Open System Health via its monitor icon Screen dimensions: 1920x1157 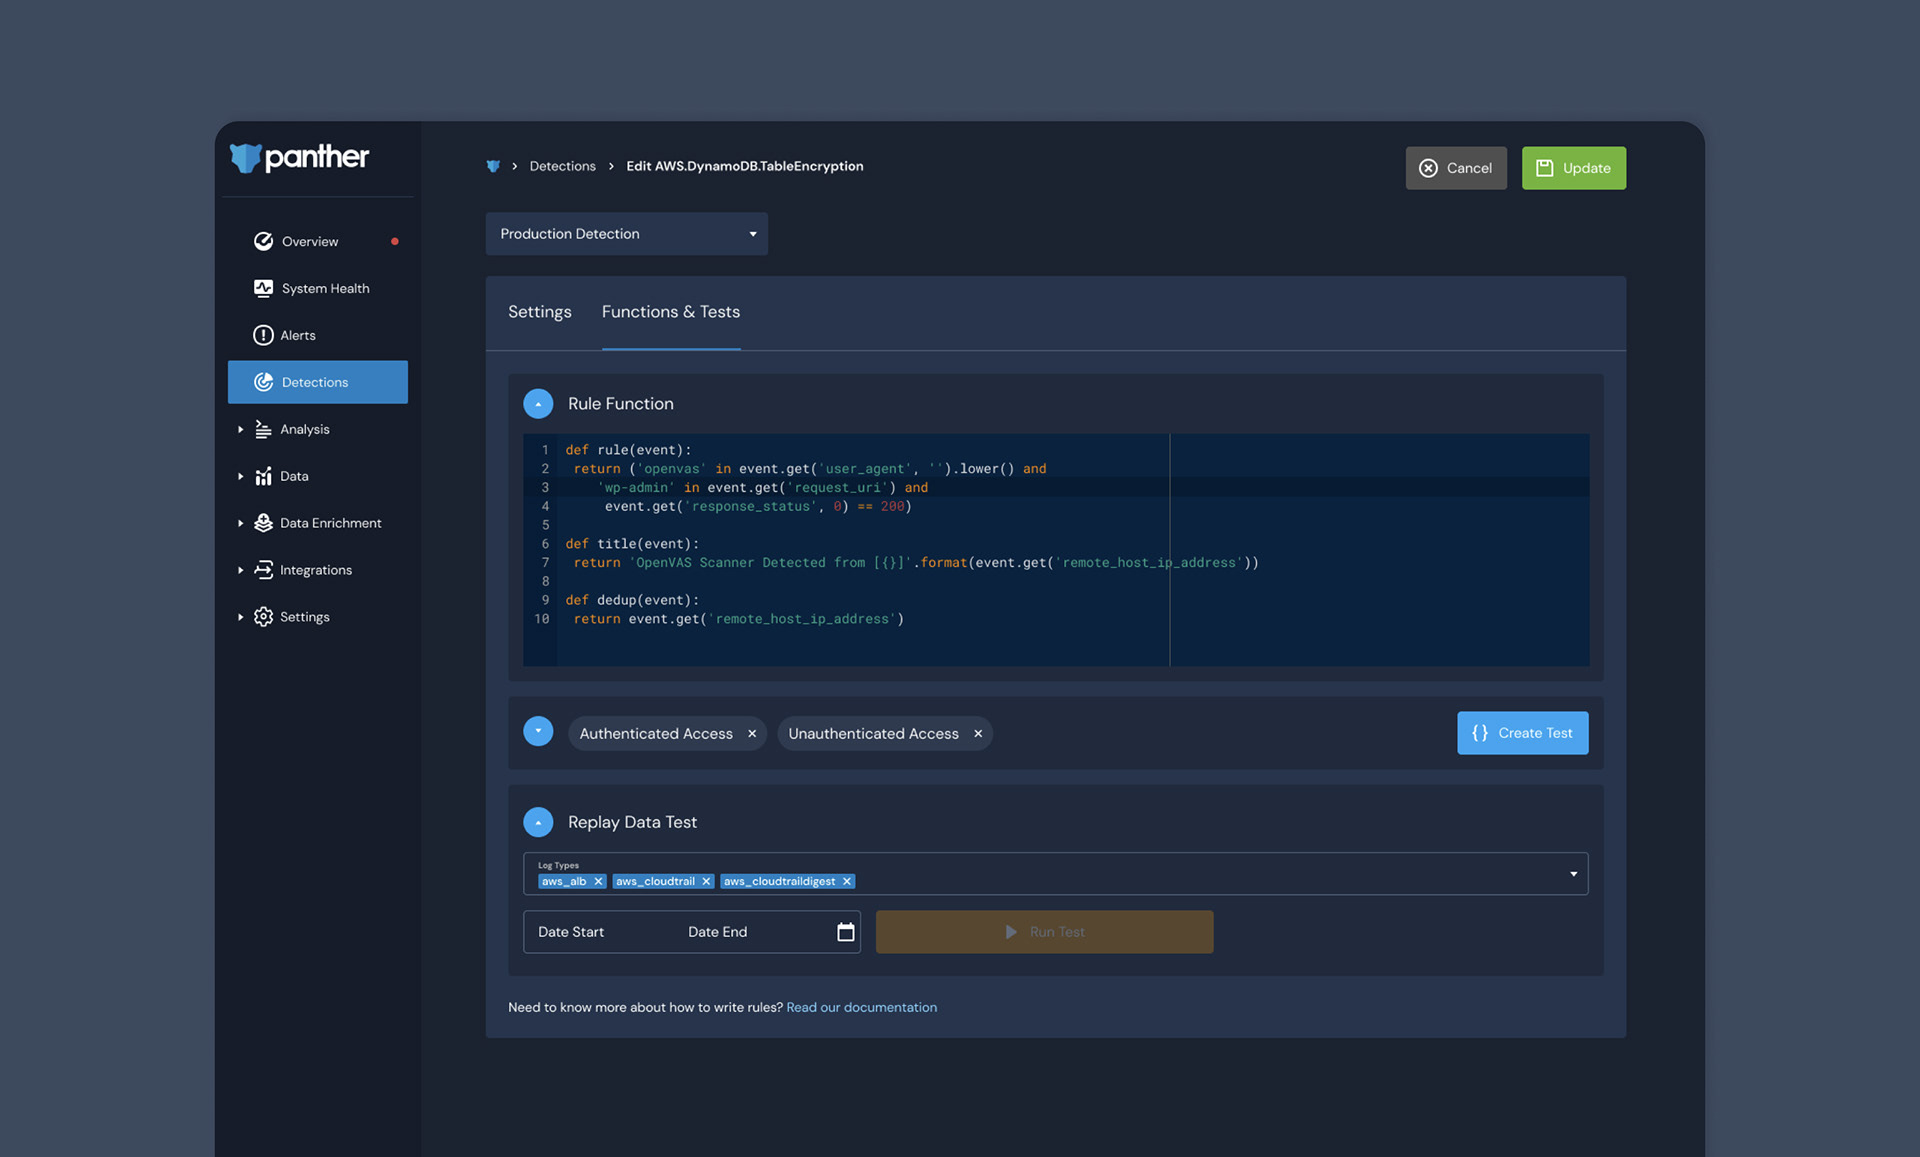point(263,288)
